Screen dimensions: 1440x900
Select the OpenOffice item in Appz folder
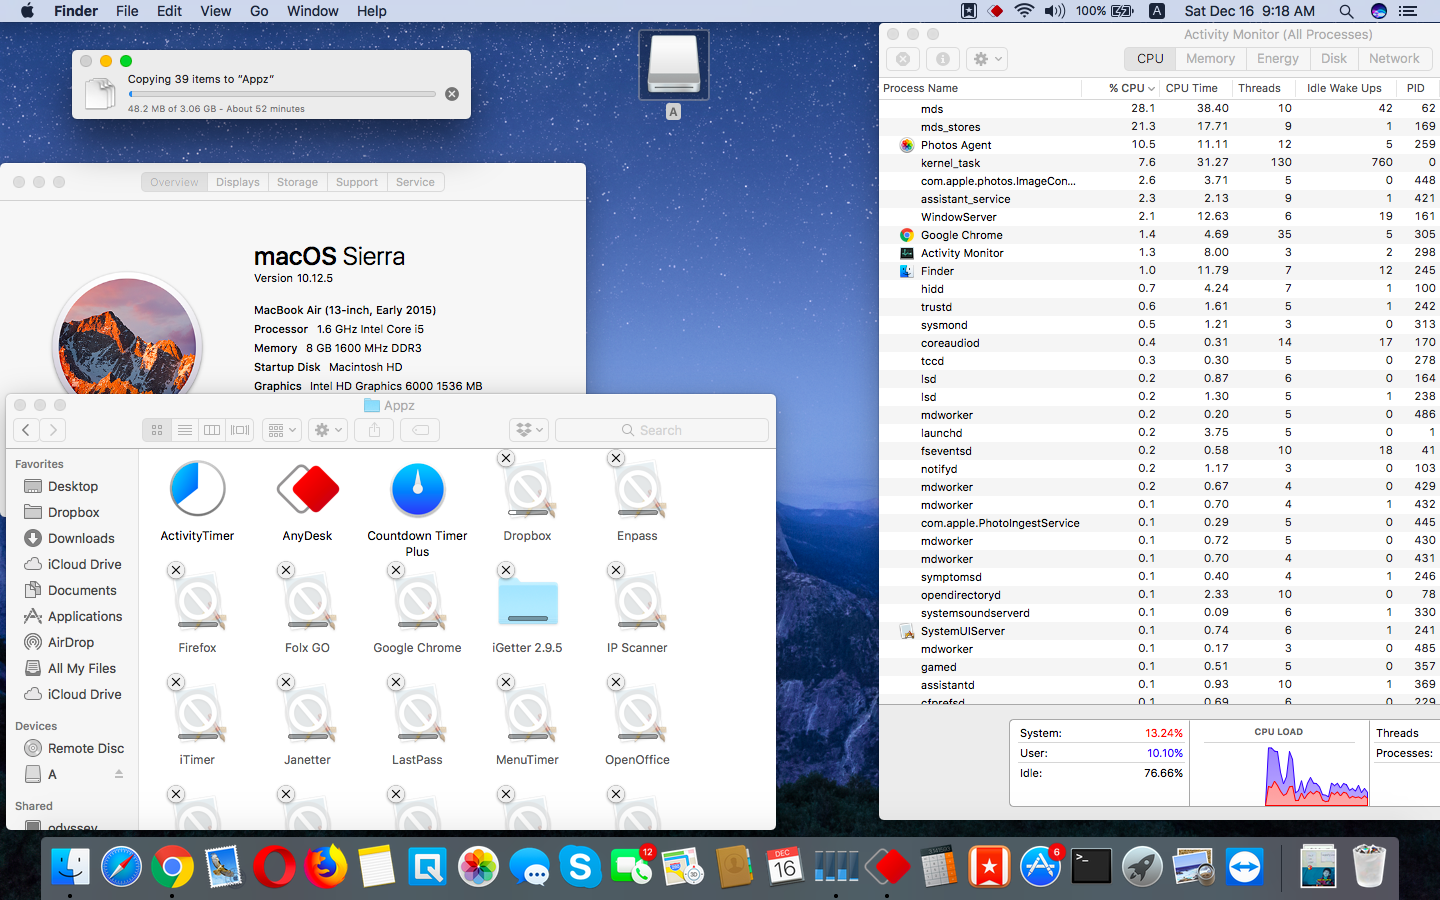pos(638,714)
